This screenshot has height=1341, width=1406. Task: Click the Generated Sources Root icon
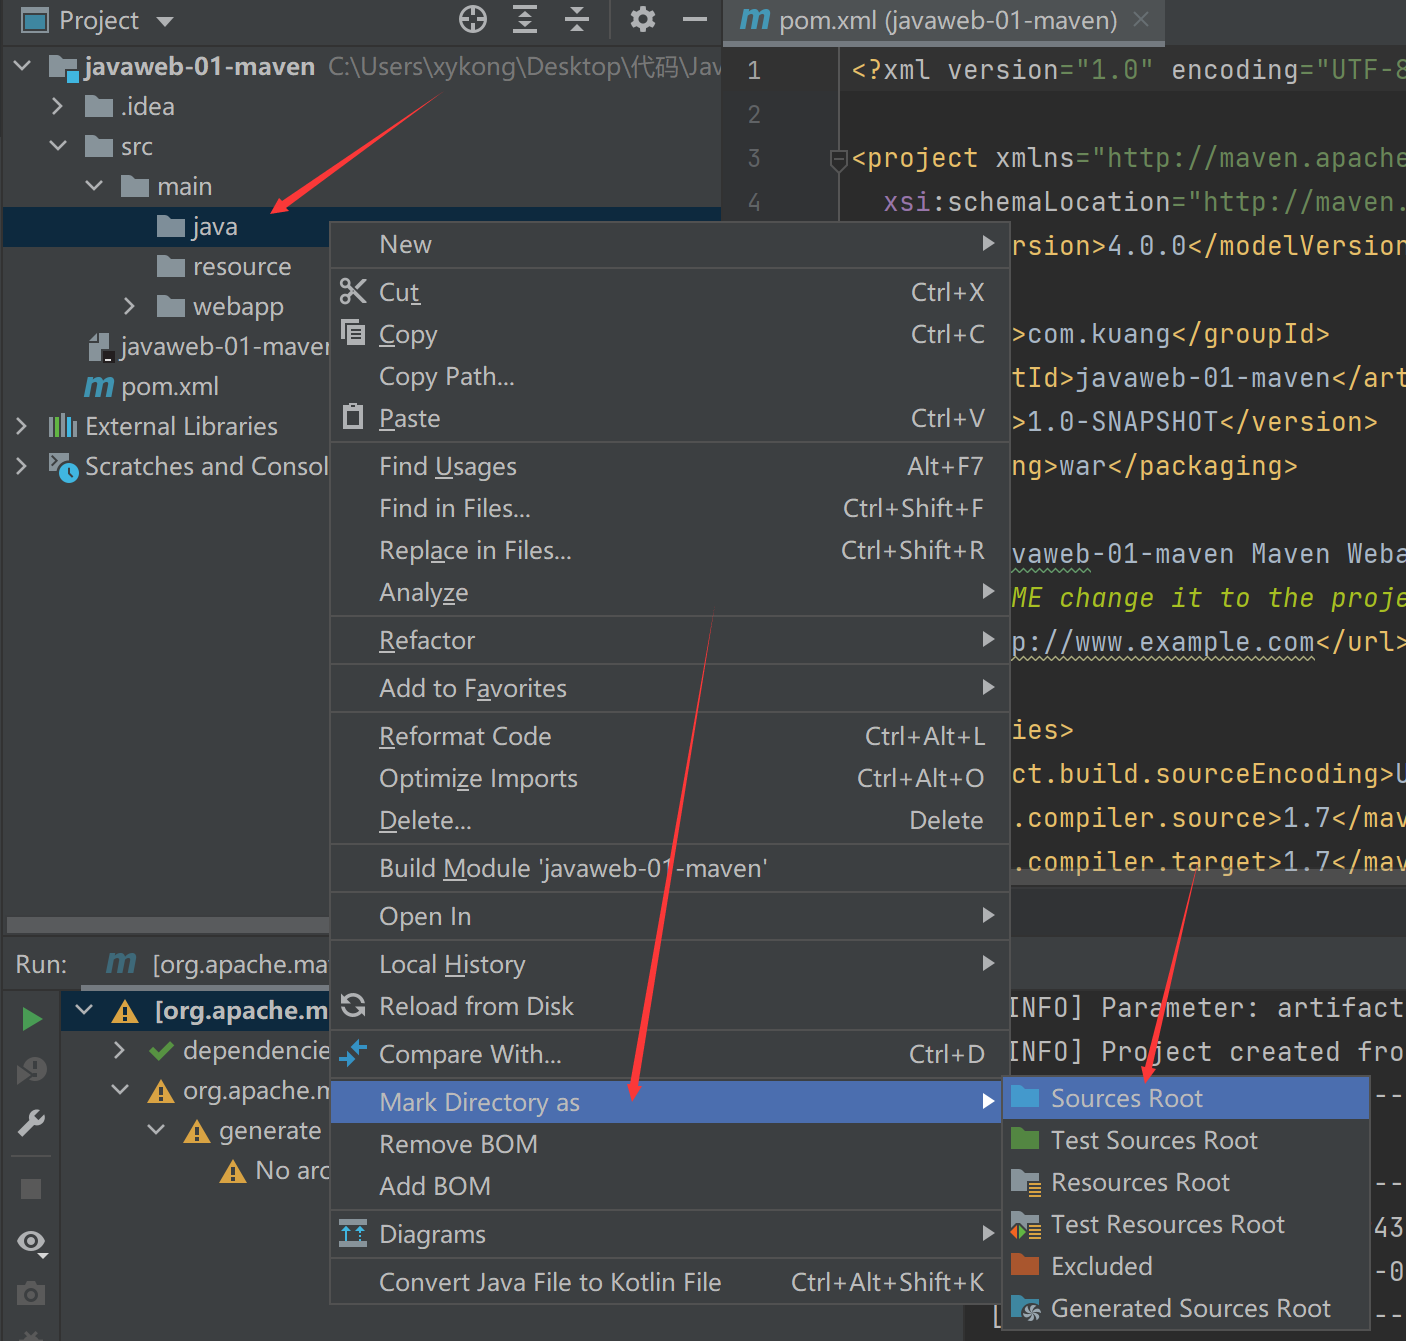(1026, 1307)
